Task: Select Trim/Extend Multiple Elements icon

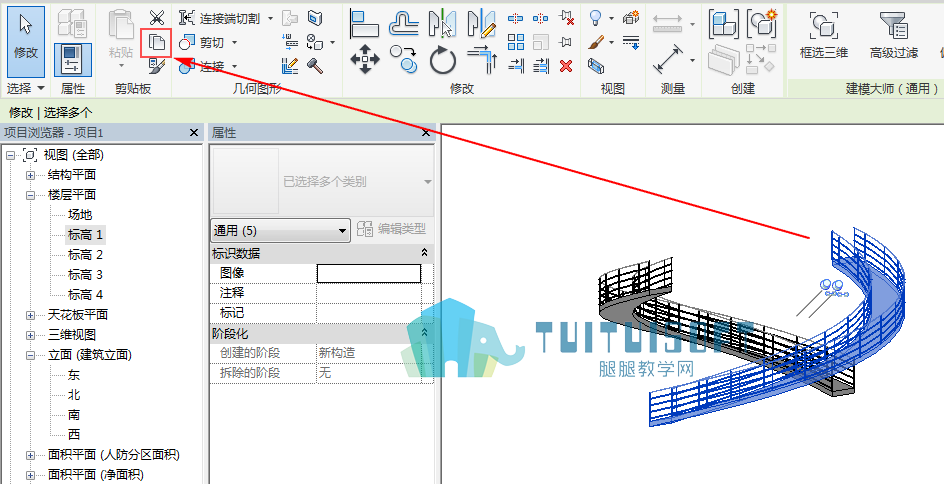Action: [541, 66]
